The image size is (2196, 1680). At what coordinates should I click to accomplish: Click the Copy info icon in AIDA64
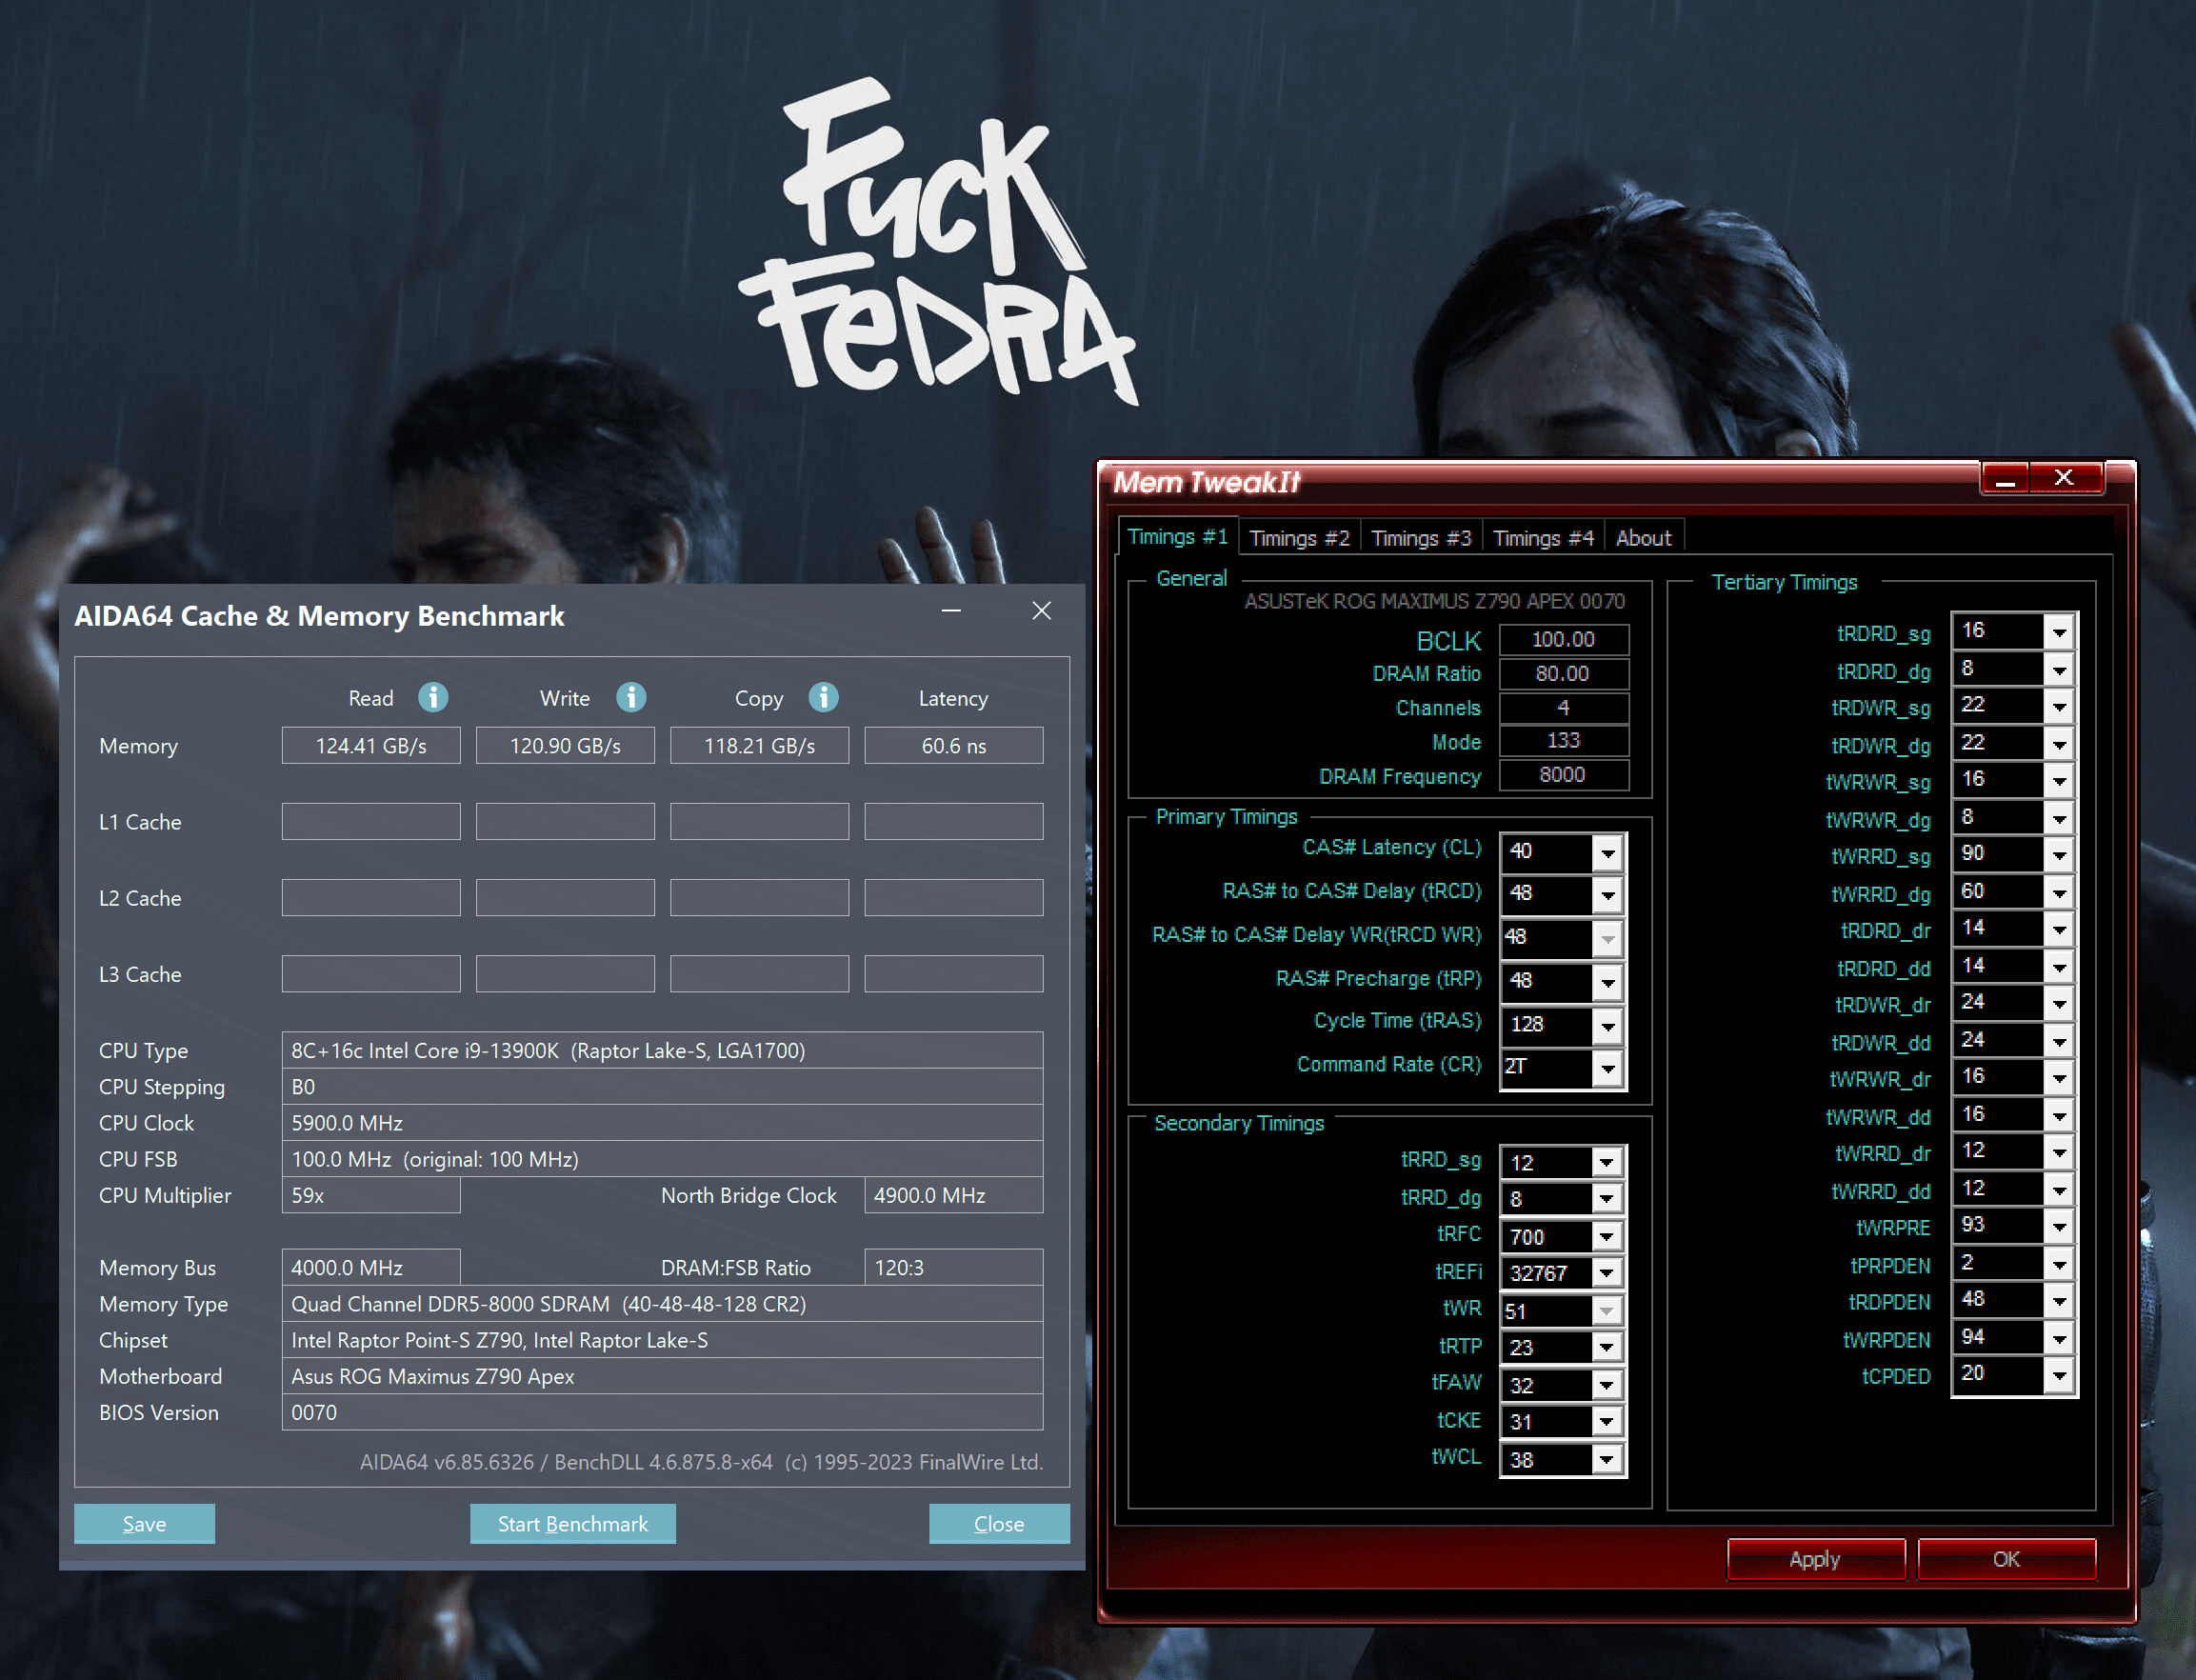tap(824, 697)
